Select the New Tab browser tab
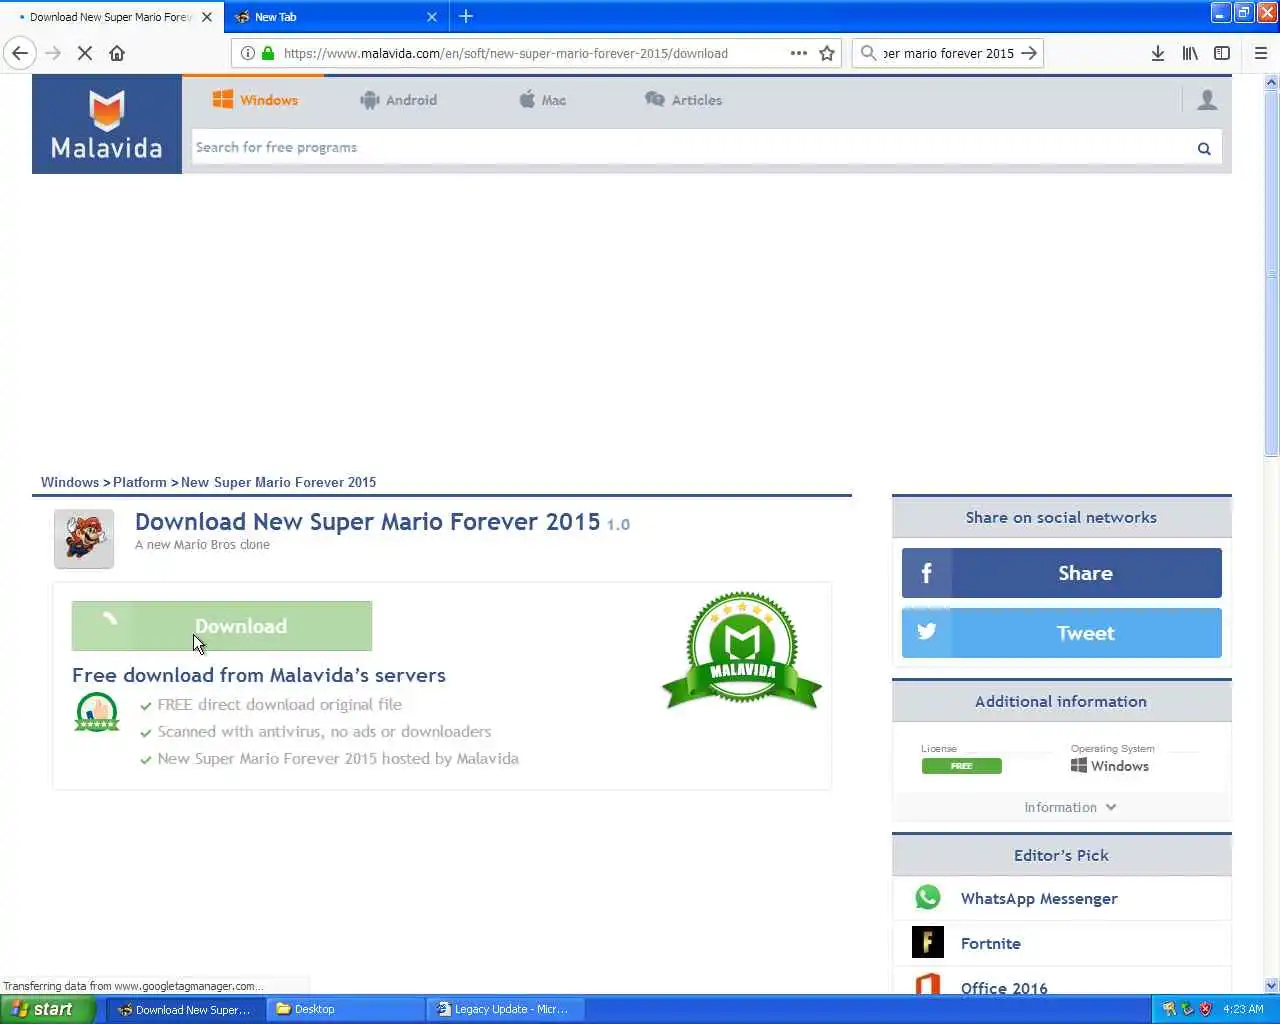Image resolution: width=1280 pixels, height=1024 pixels. click(335, 17)
